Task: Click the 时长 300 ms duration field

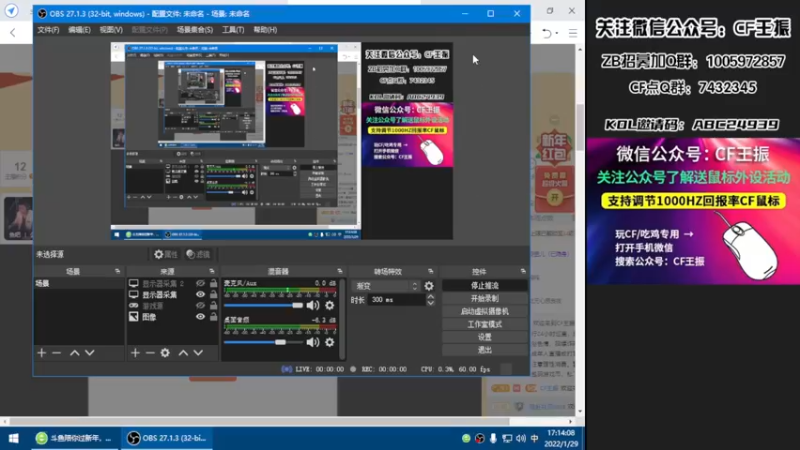Action: (x=396, y=299)
